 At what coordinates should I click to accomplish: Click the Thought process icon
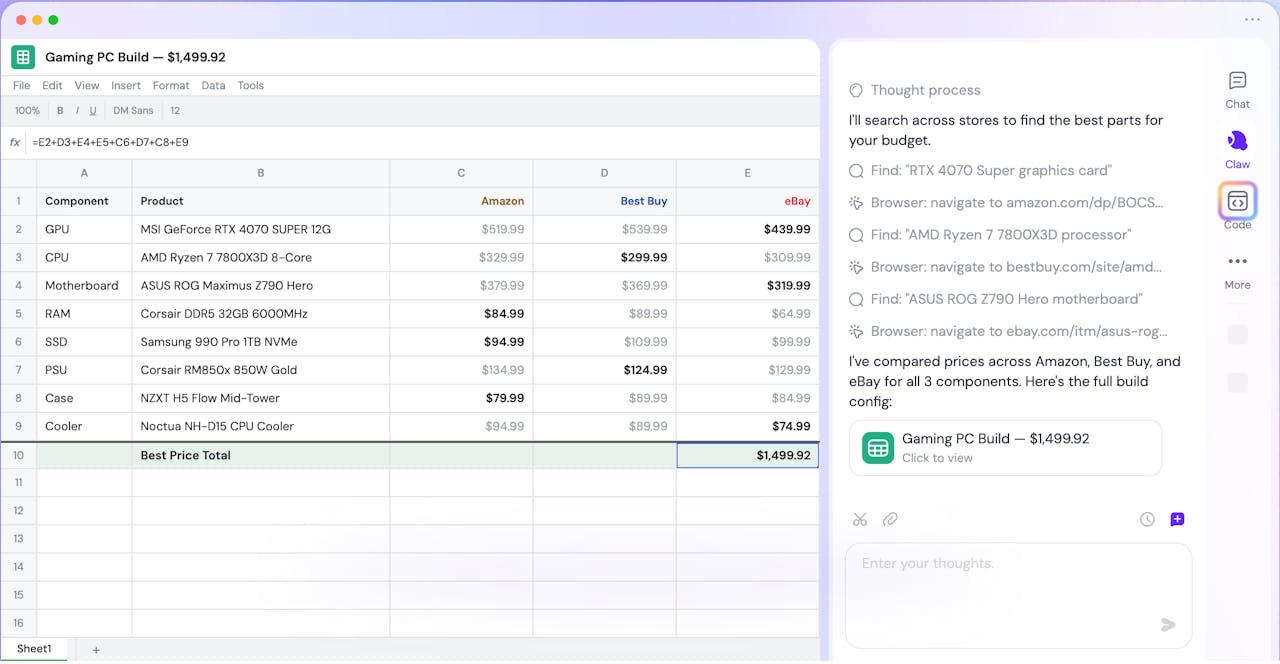tap(856, 90)
